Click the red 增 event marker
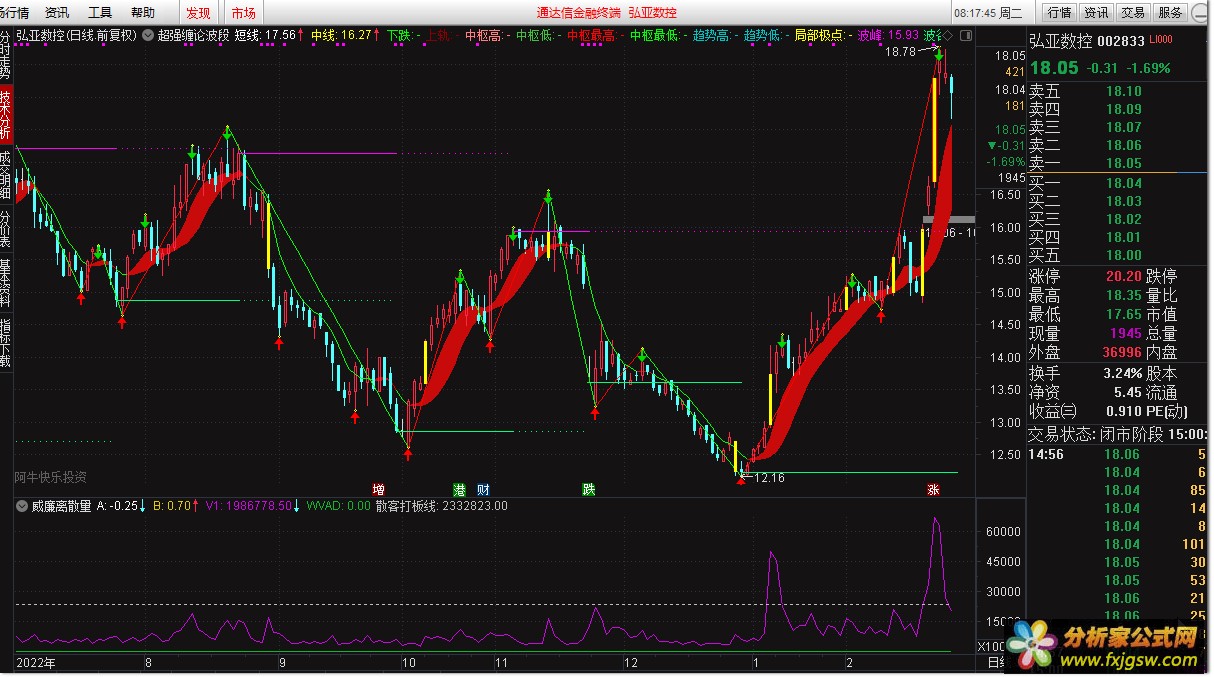This screenshot has height=677, width=1214. click(x=378, y=489)
